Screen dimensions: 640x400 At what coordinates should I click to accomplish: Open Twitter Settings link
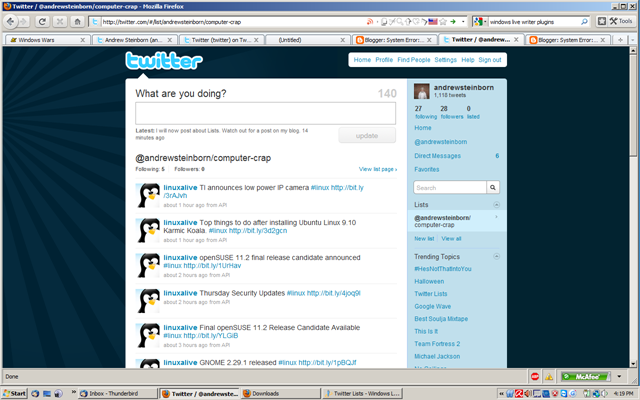[x=445, y=60]
